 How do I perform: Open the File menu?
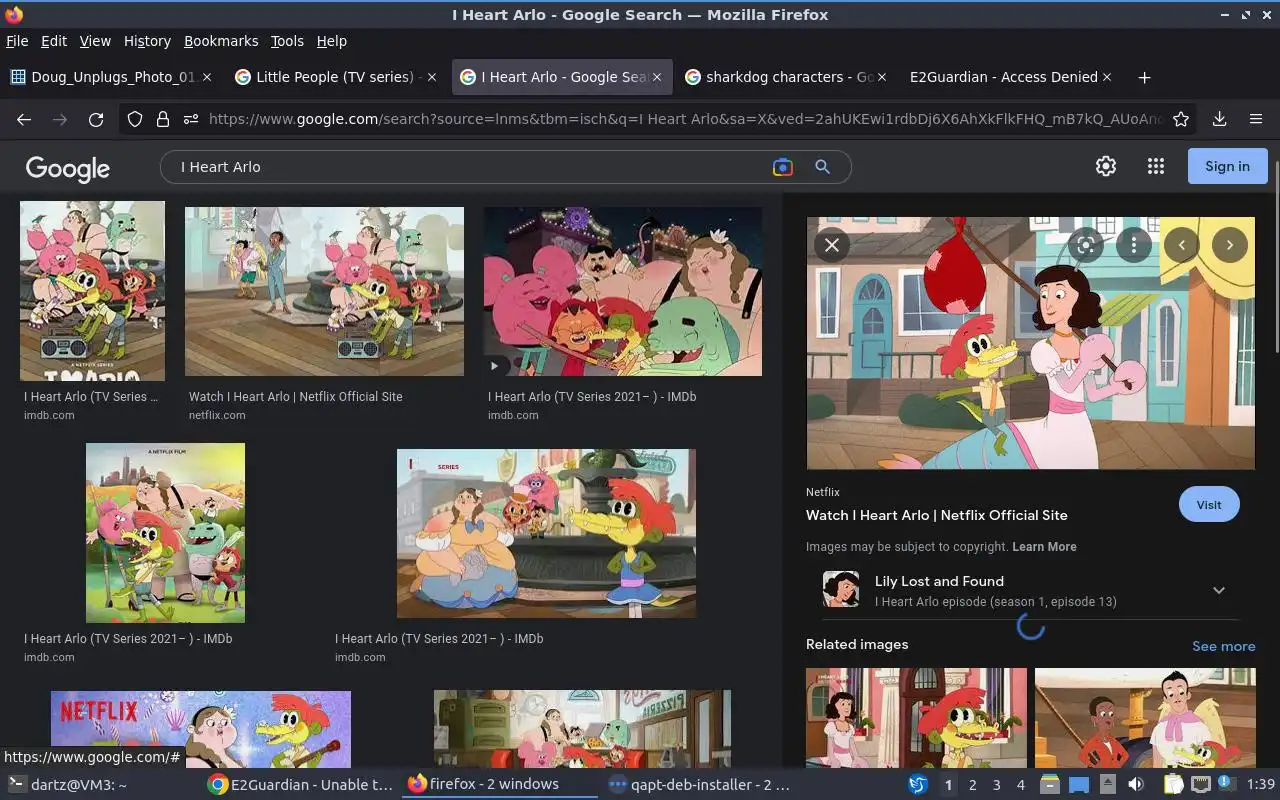pyautogui.click(x=17, y=41)
